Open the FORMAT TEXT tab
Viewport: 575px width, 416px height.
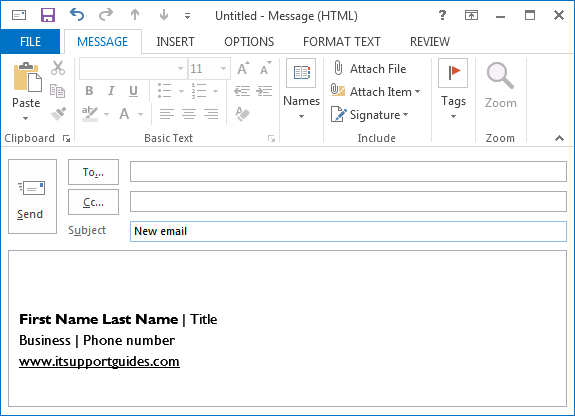[342, 42]
